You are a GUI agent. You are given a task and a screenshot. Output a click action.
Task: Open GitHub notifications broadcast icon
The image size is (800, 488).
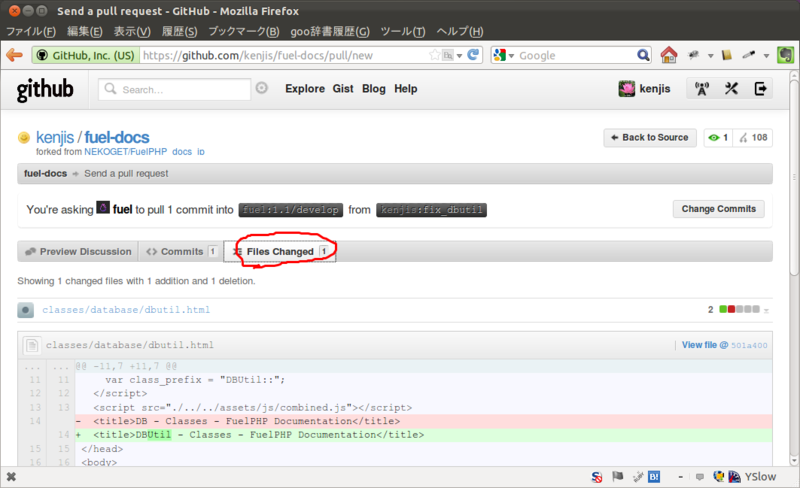coord(702,89)
